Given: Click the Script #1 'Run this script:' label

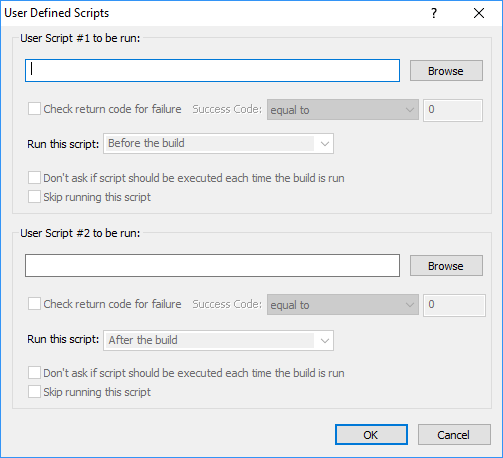Looking at the screenshot, I should point(63,144).
